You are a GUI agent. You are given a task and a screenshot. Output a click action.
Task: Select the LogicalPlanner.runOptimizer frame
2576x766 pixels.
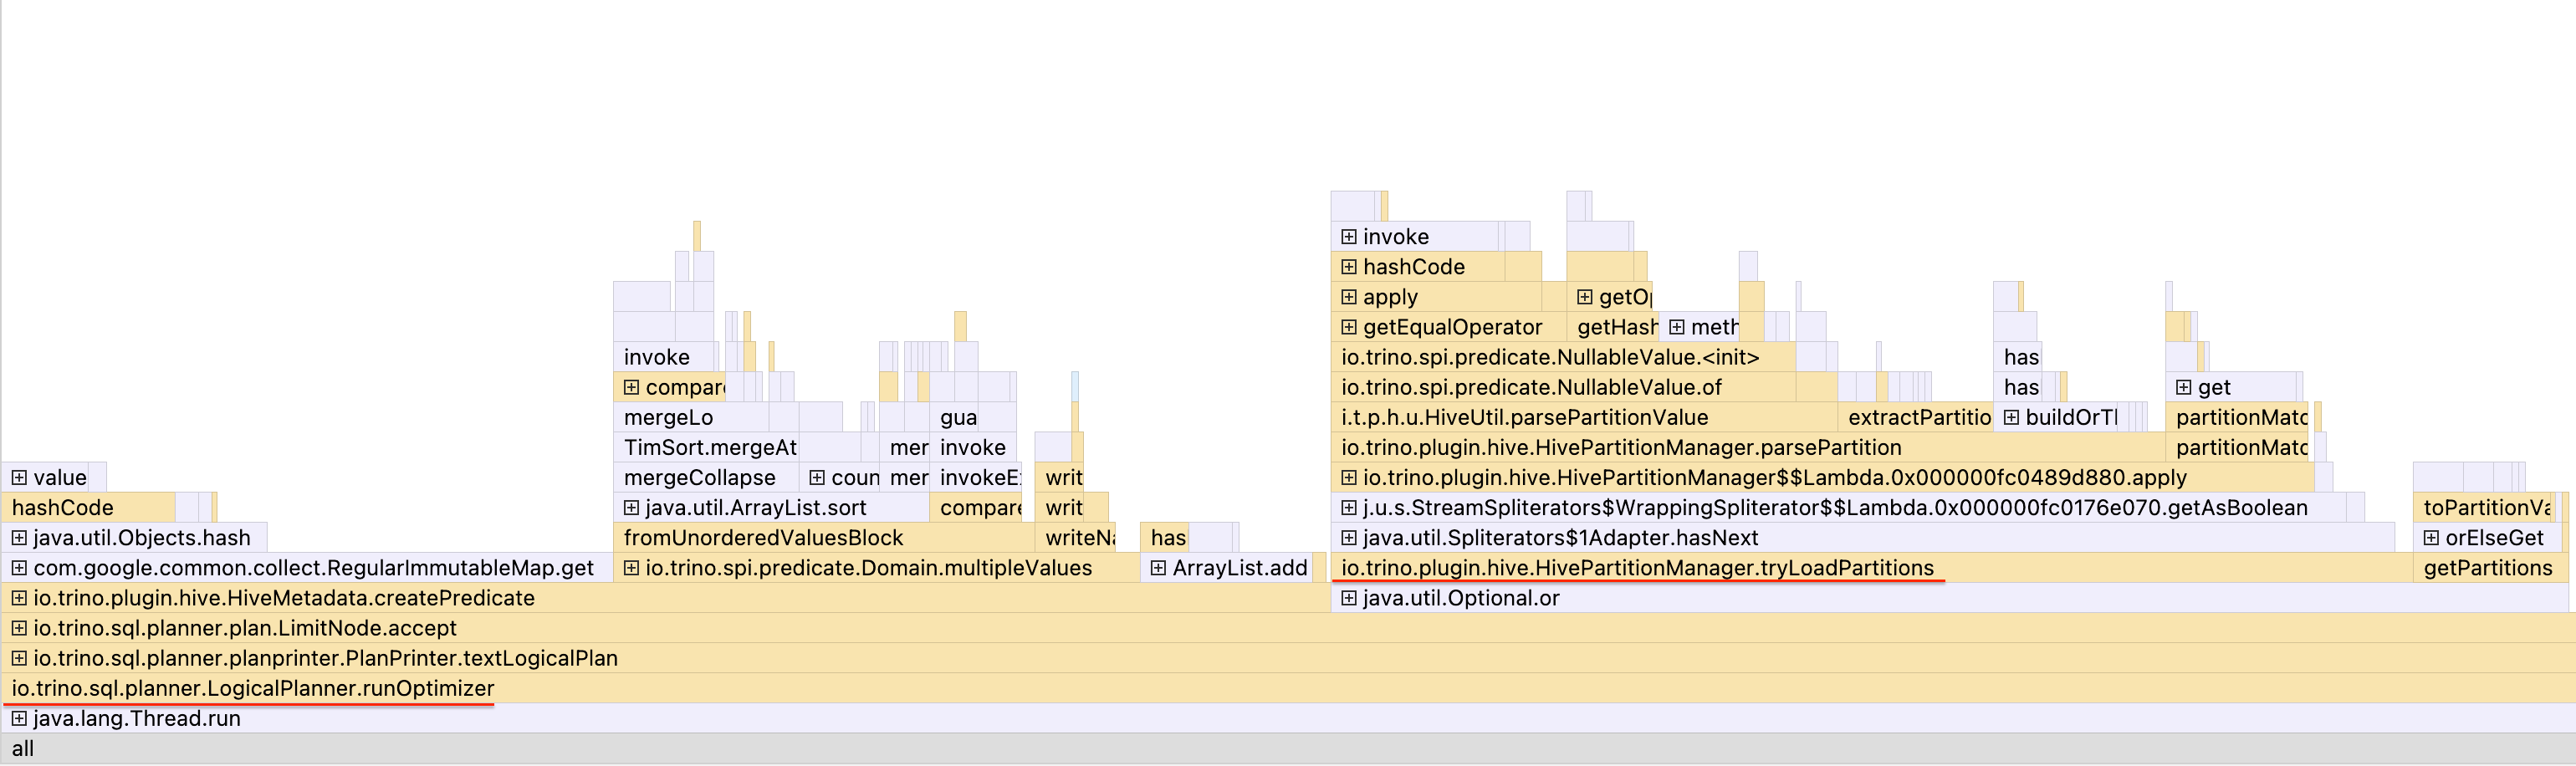(x=252, y=688)
